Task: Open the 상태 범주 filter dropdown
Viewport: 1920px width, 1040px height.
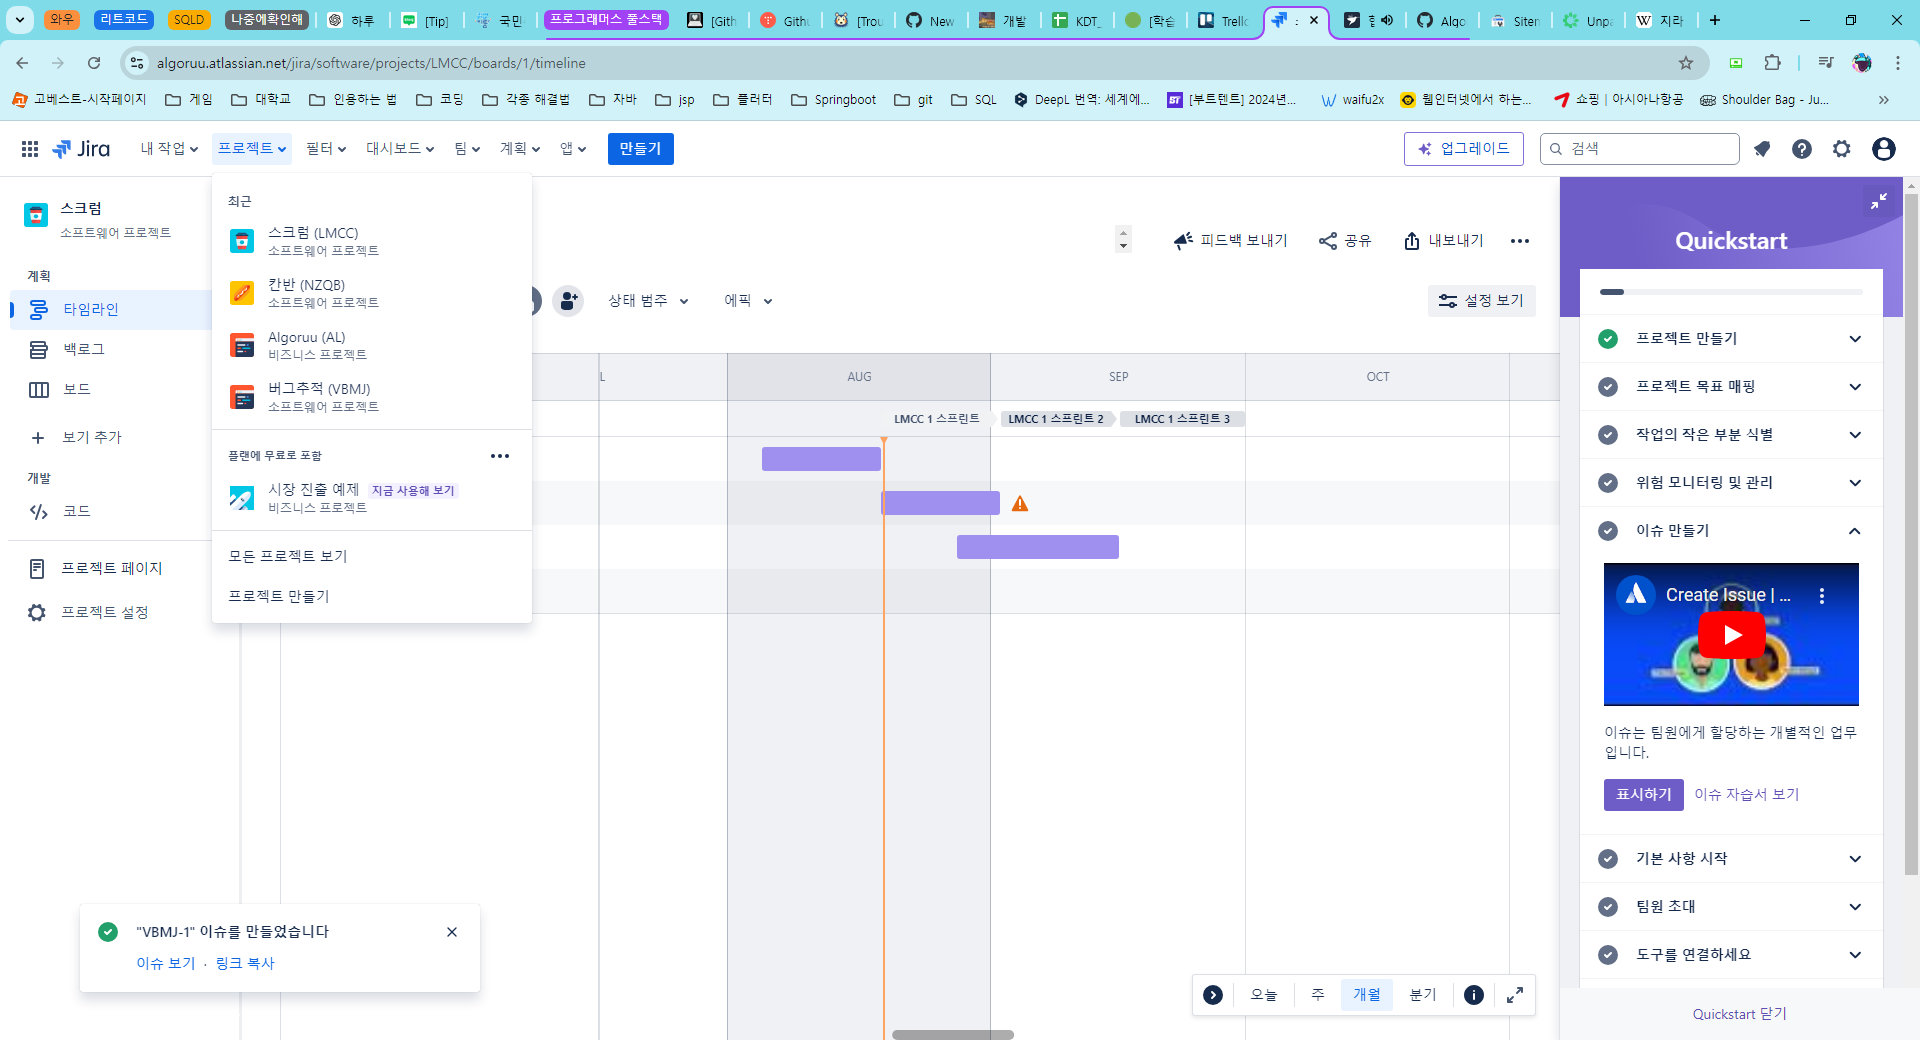Action: 649,301
